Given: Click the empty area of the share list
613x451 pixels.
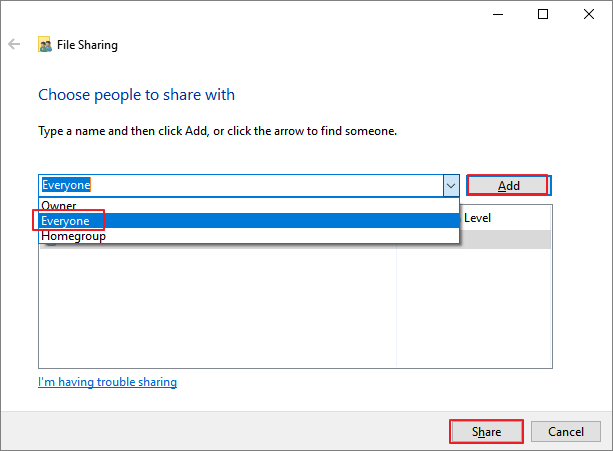Looking at the screenshot, I should [216, 310].
